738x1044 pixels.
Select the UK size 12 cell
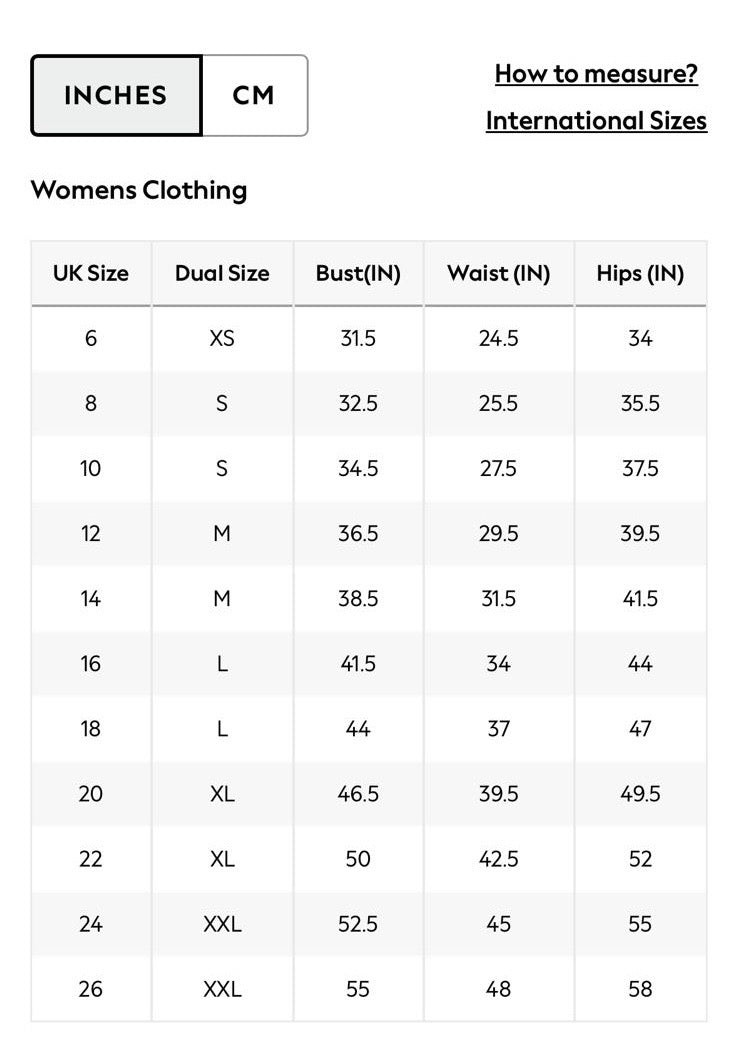[x=91, y=534]
